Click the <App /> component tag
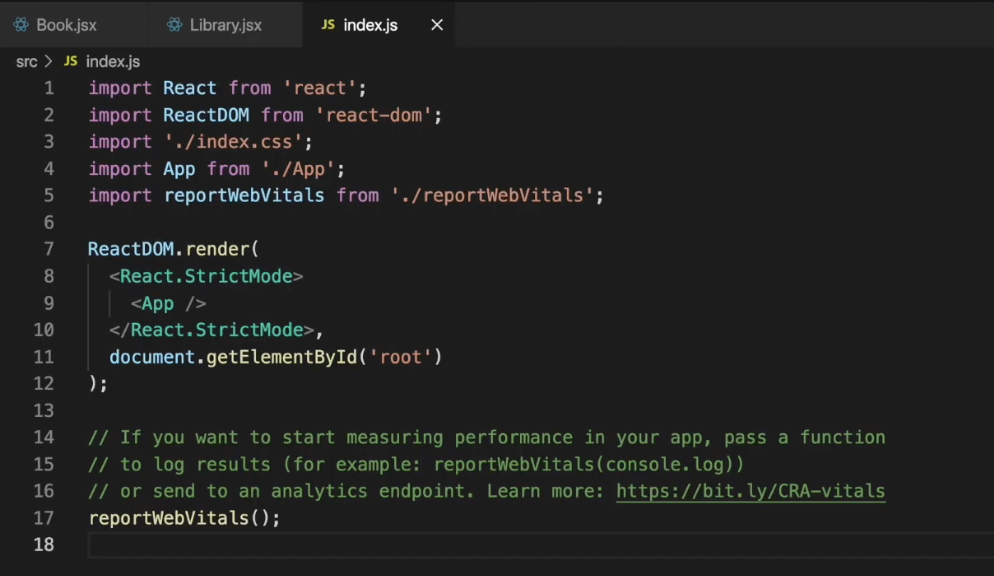This screenshot has height=576, width=994. (x=168, y=304)
